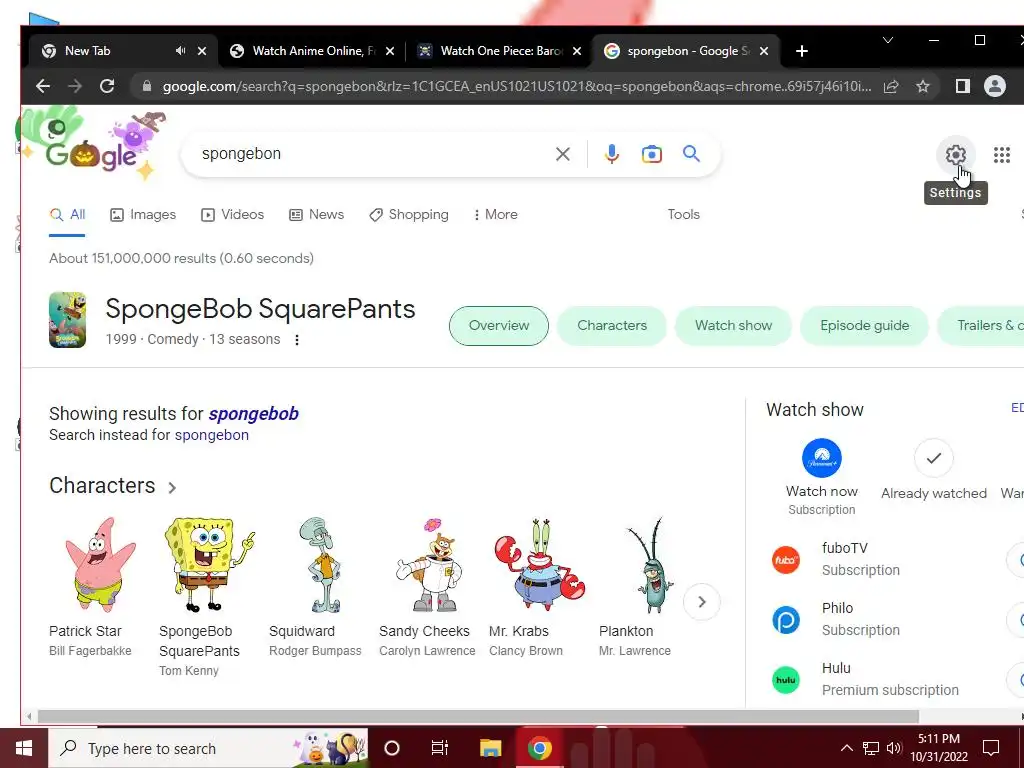Open File Explorer from taskbar

490,748
